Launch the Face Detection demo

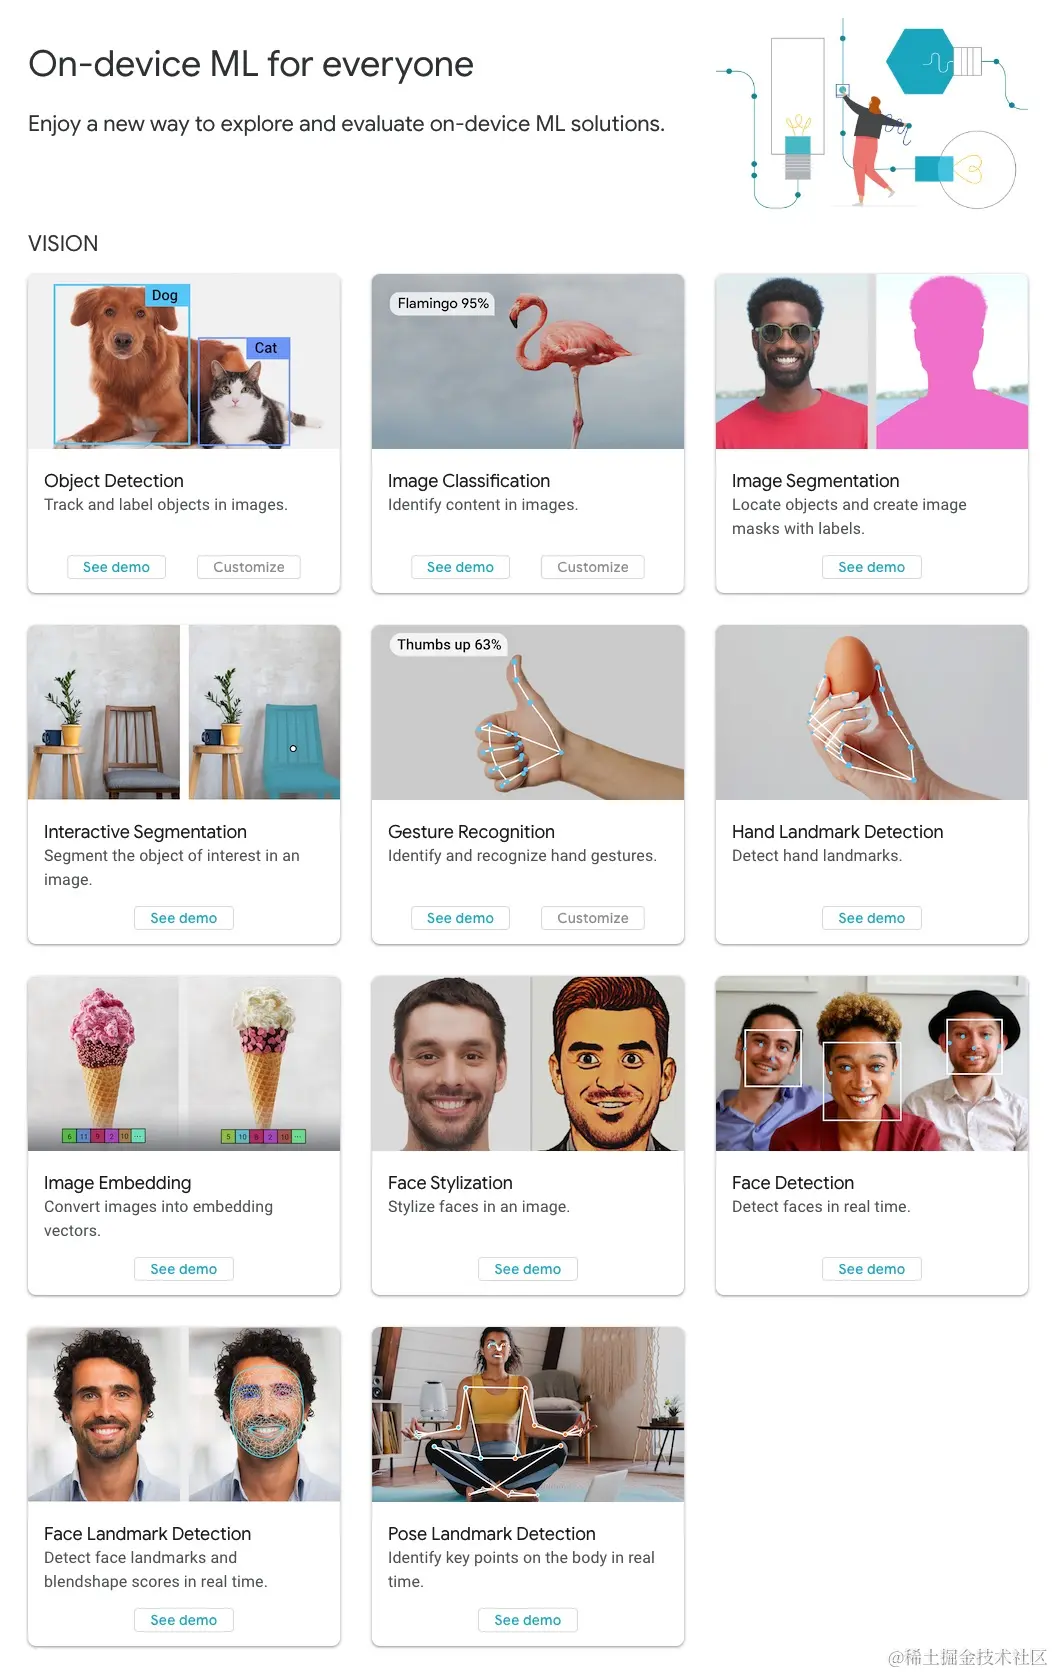(x=872, y=1269)
